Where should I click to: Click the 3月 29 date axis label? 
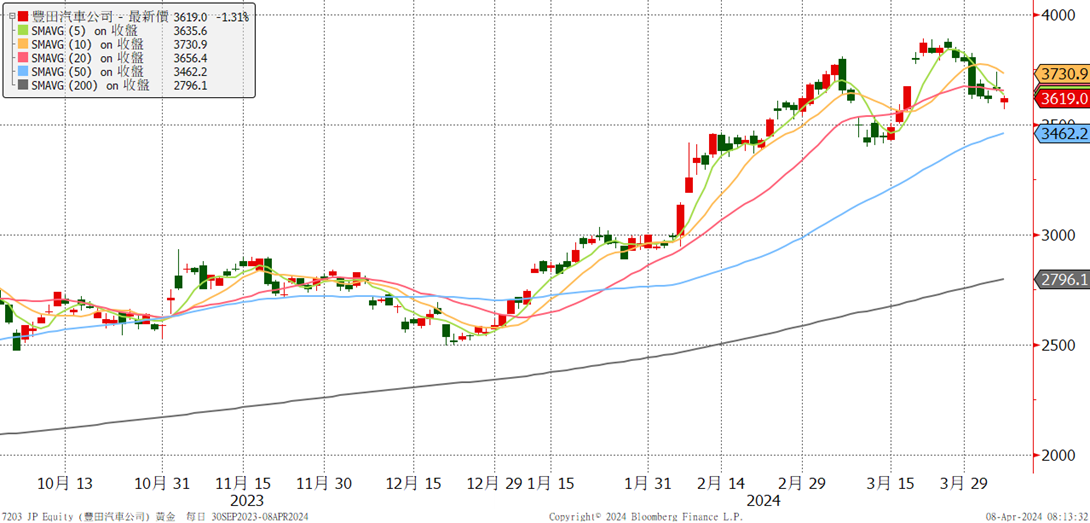coord(965,483)
